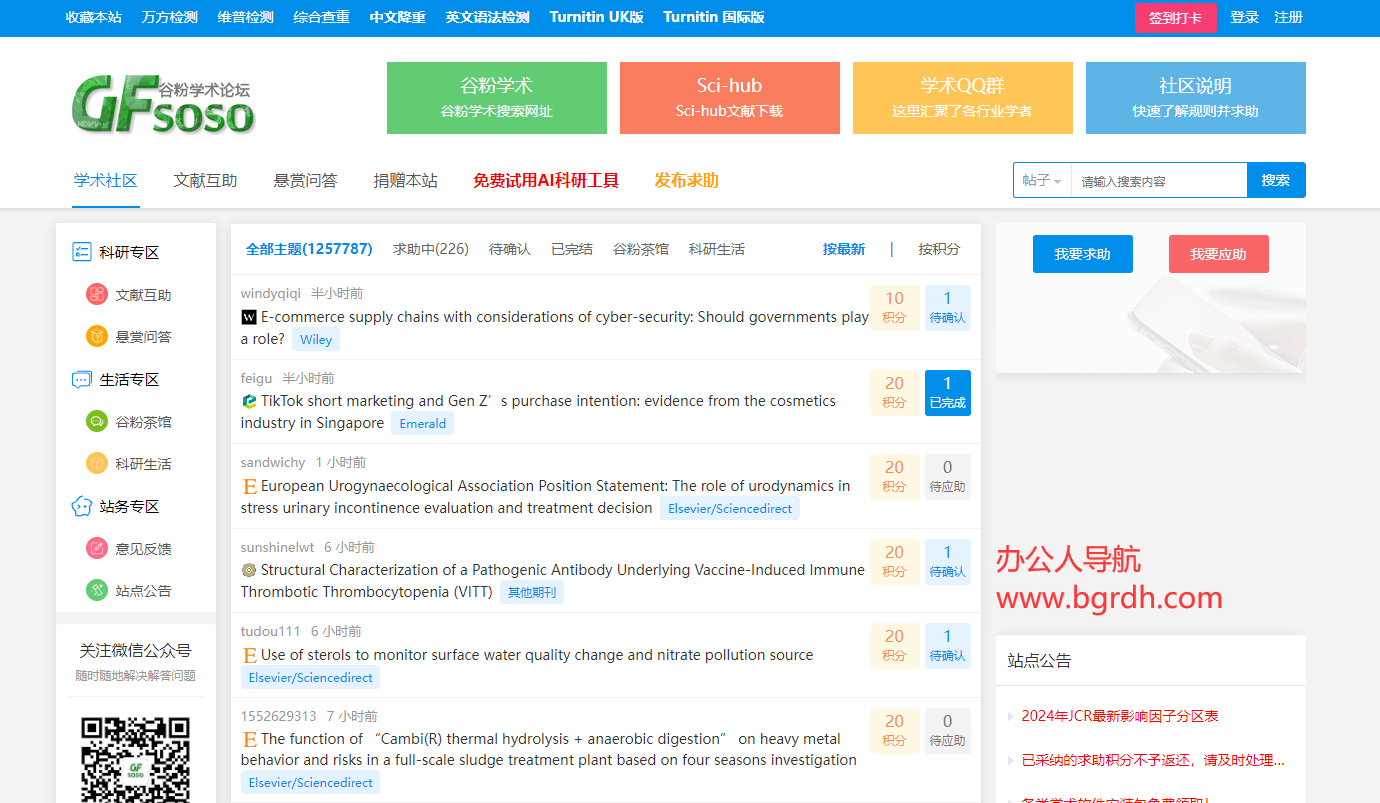Click the orange Sci-hub download tile
The image size is (1380, 803).
tap(729, 98)
